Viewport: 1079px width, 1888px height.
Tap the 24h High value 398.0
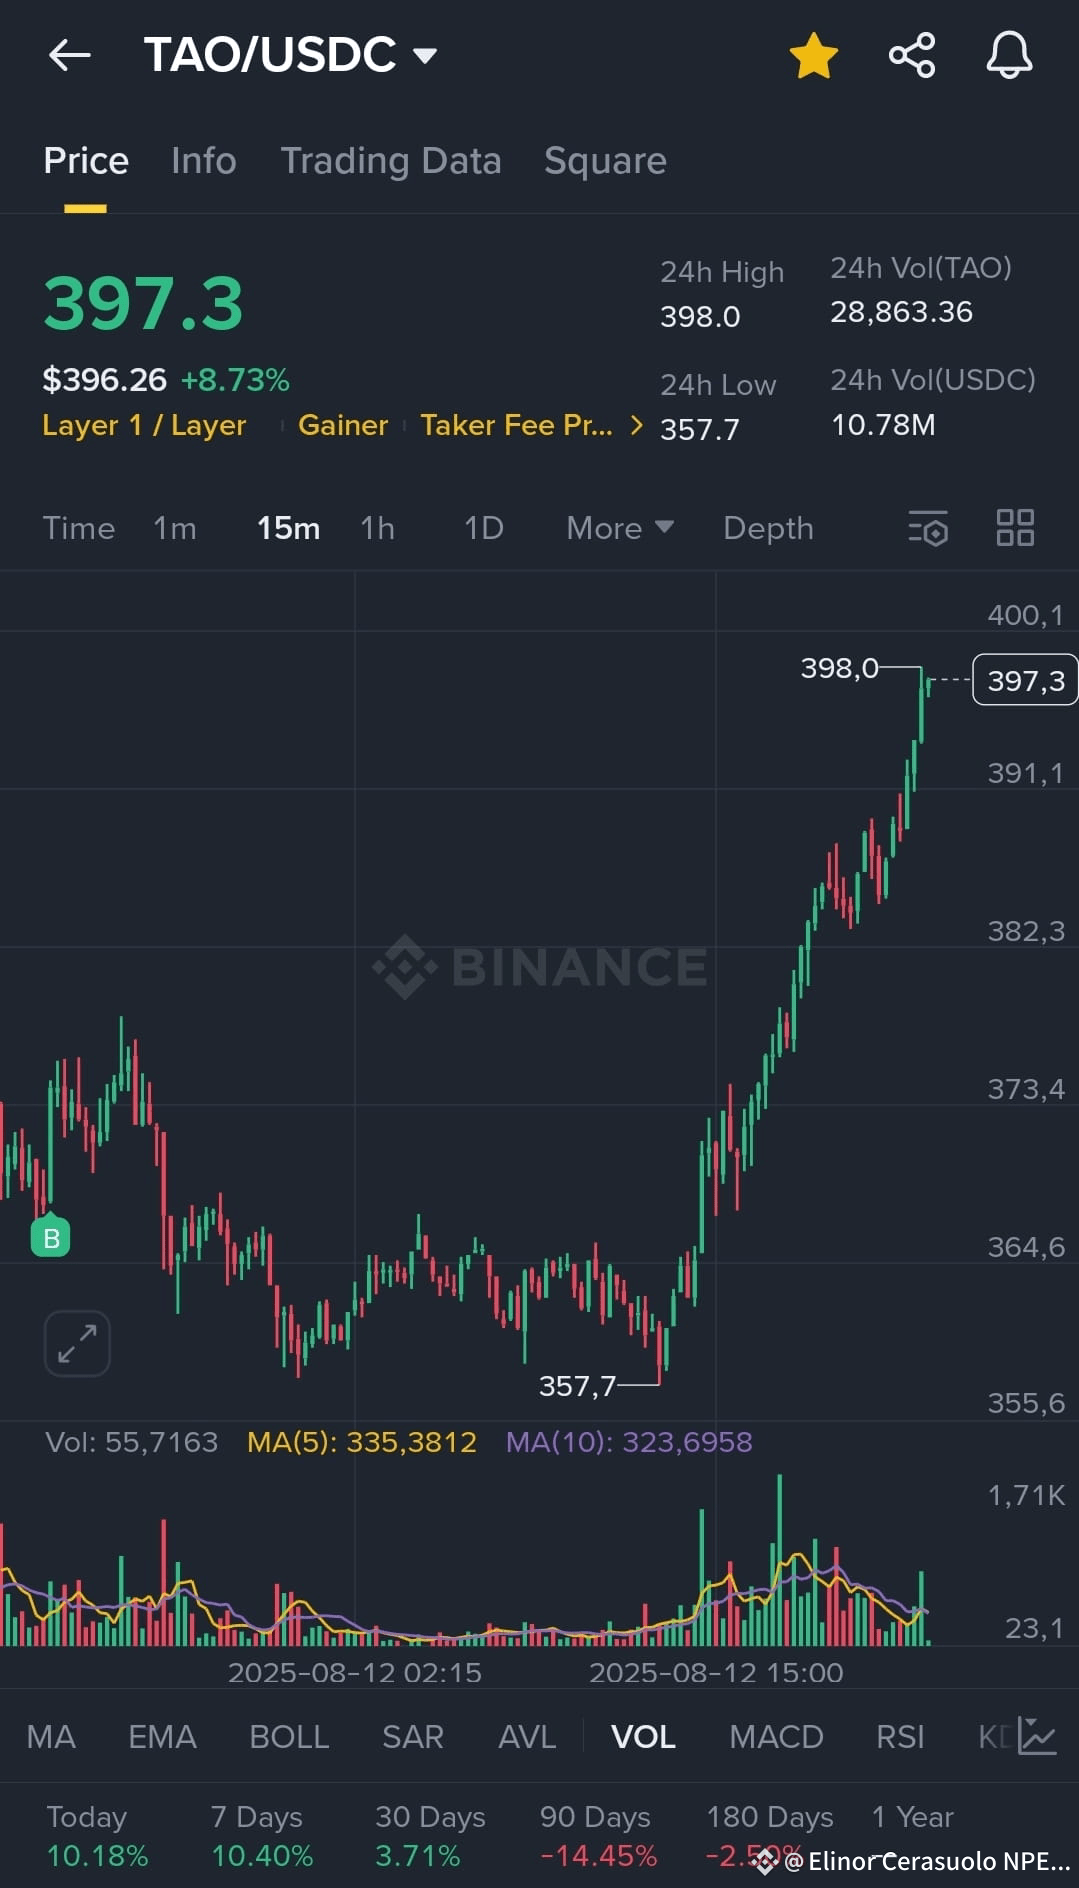pos(700,317)
